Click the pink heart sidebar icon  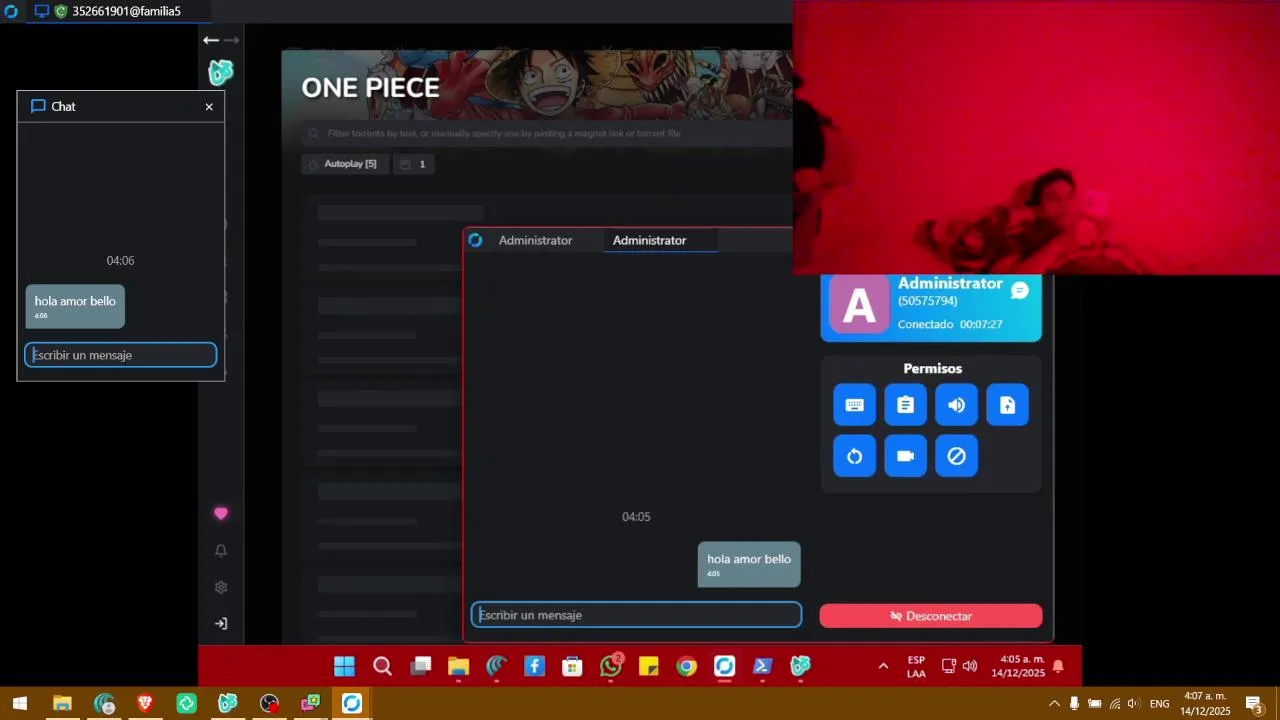tap(221, 514)
